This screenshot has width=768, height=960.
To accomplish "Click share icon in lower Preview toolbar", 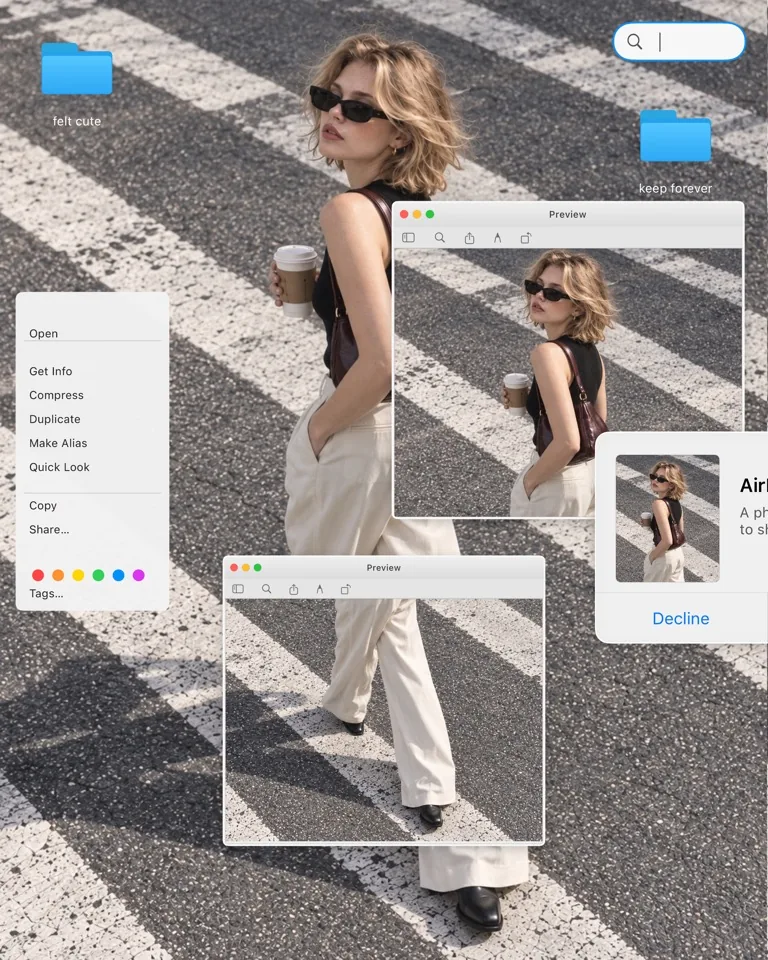I will click(294, 589).
